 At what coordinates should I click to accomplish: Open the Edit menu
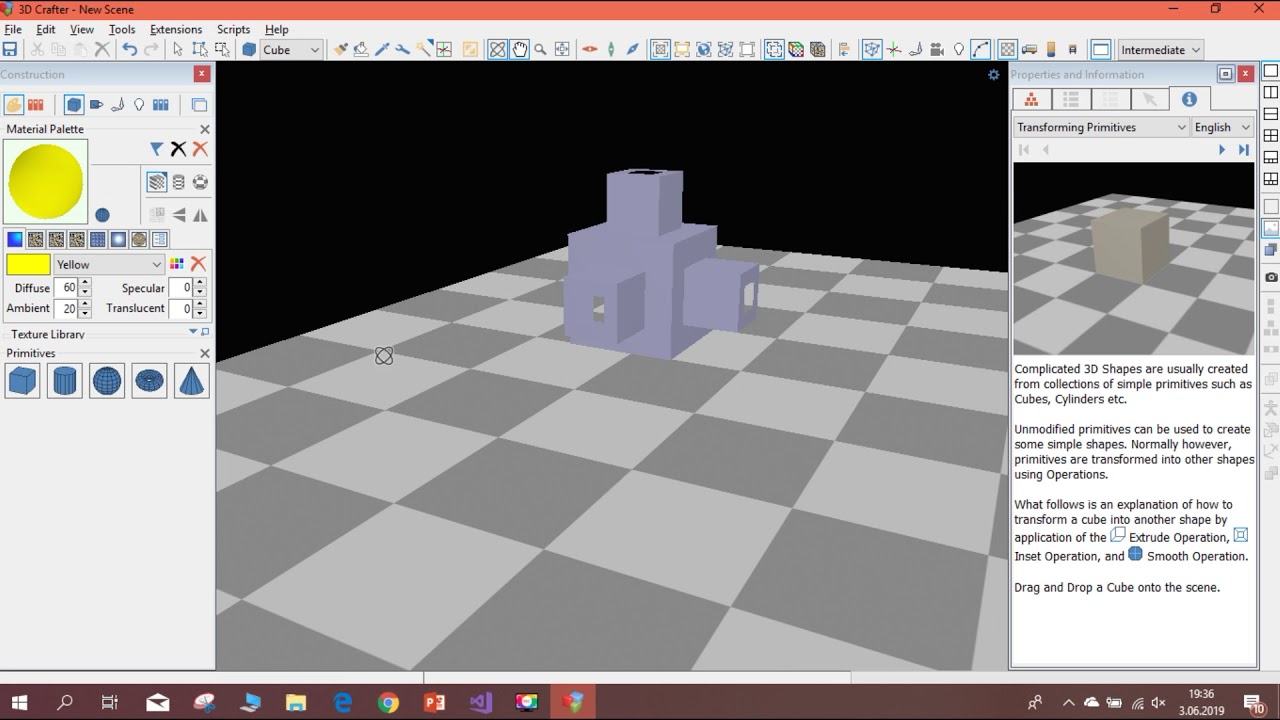click(x=46, y=29)
